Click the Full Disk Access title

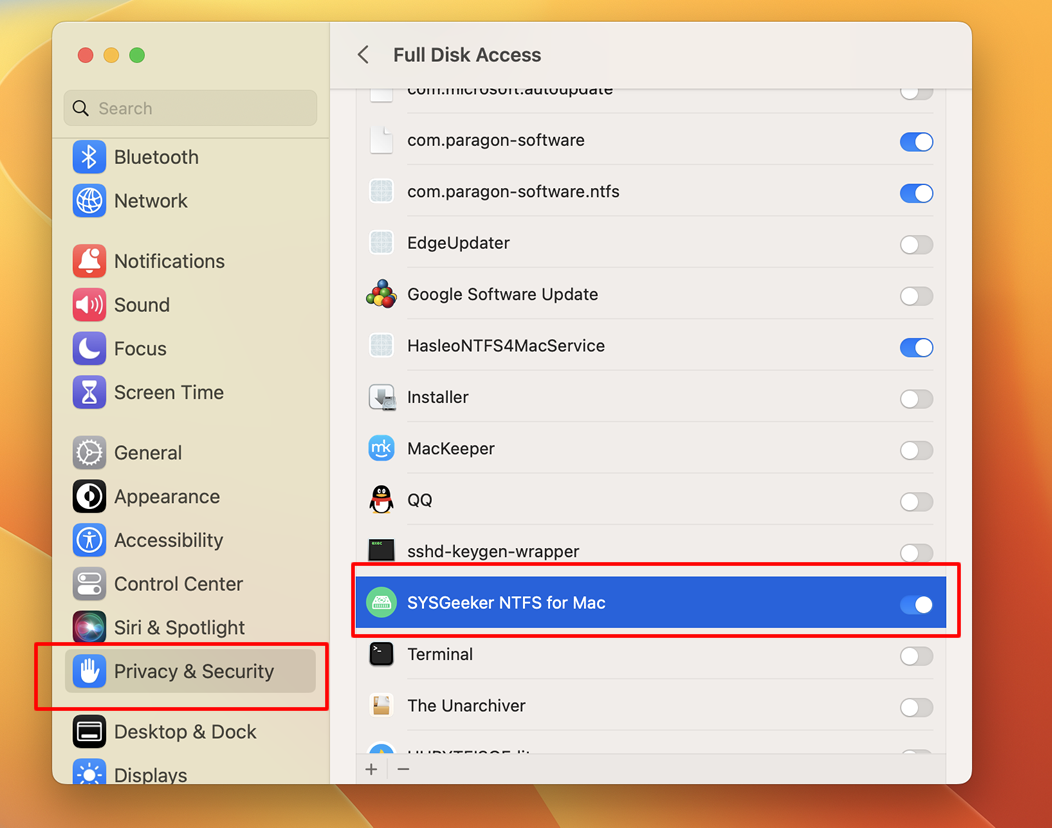click(467, 54)
